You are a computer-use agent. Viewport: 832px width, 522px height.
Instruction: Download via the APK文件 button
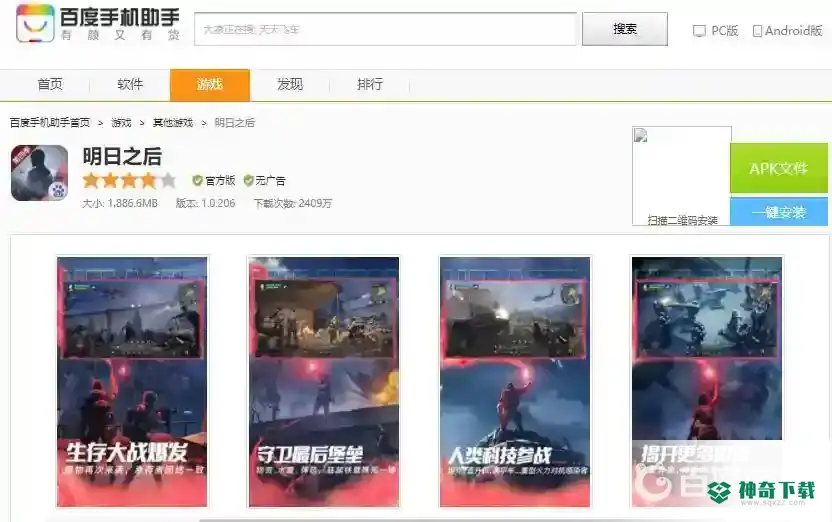[778, 168]
